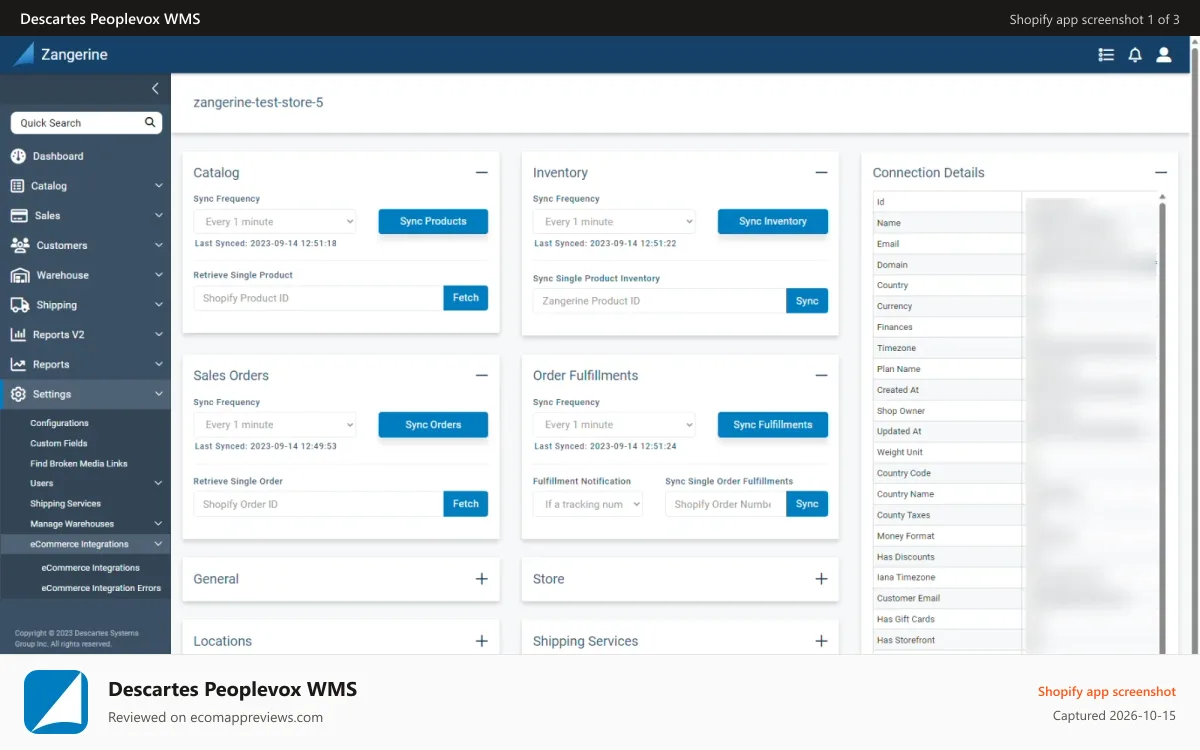Click the Quick Search magnifier icon
Viewport: 1200px width, 750px height.
pos(150,122)
